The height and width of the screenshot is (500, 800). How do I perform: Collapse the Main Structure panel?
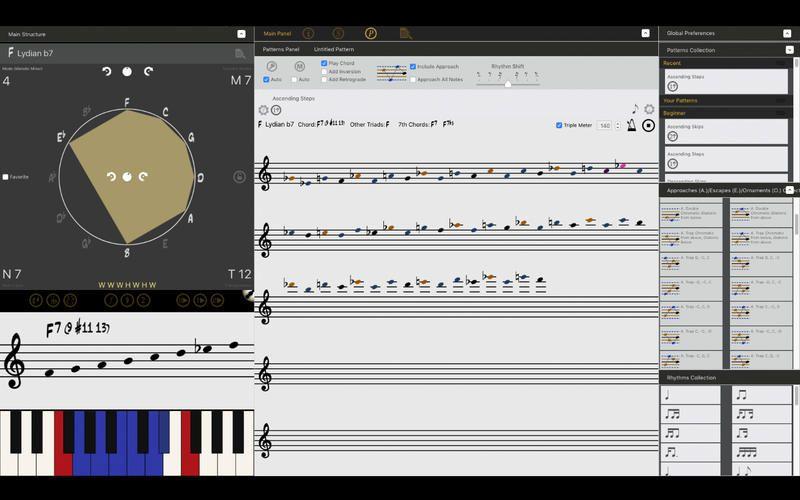tap(241, 34)
